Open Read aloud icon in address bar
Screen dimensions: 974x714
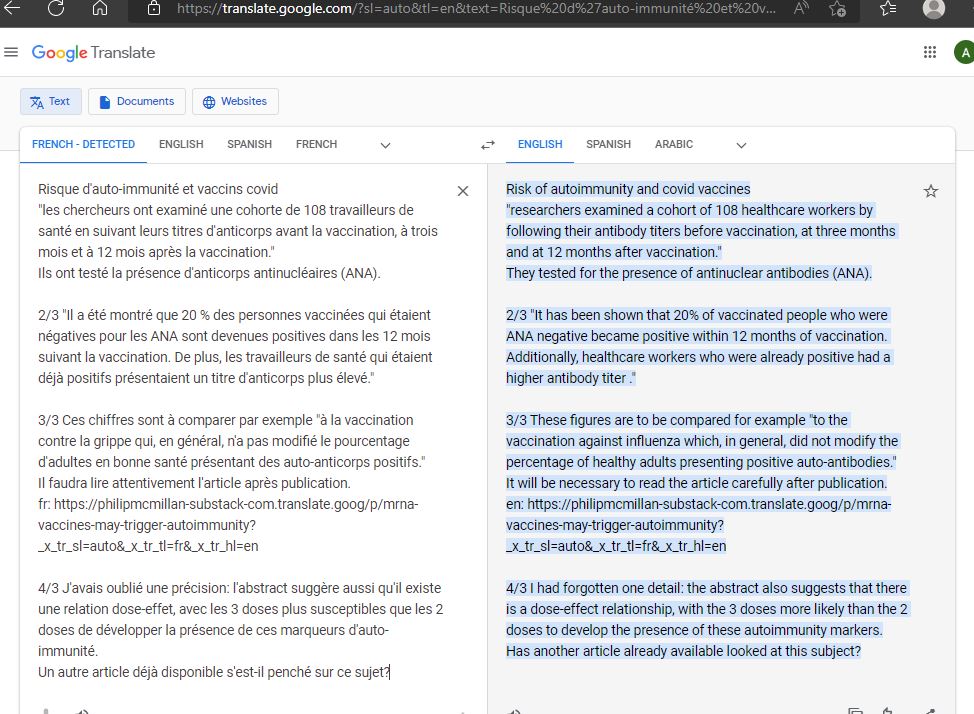click(802, 9)
